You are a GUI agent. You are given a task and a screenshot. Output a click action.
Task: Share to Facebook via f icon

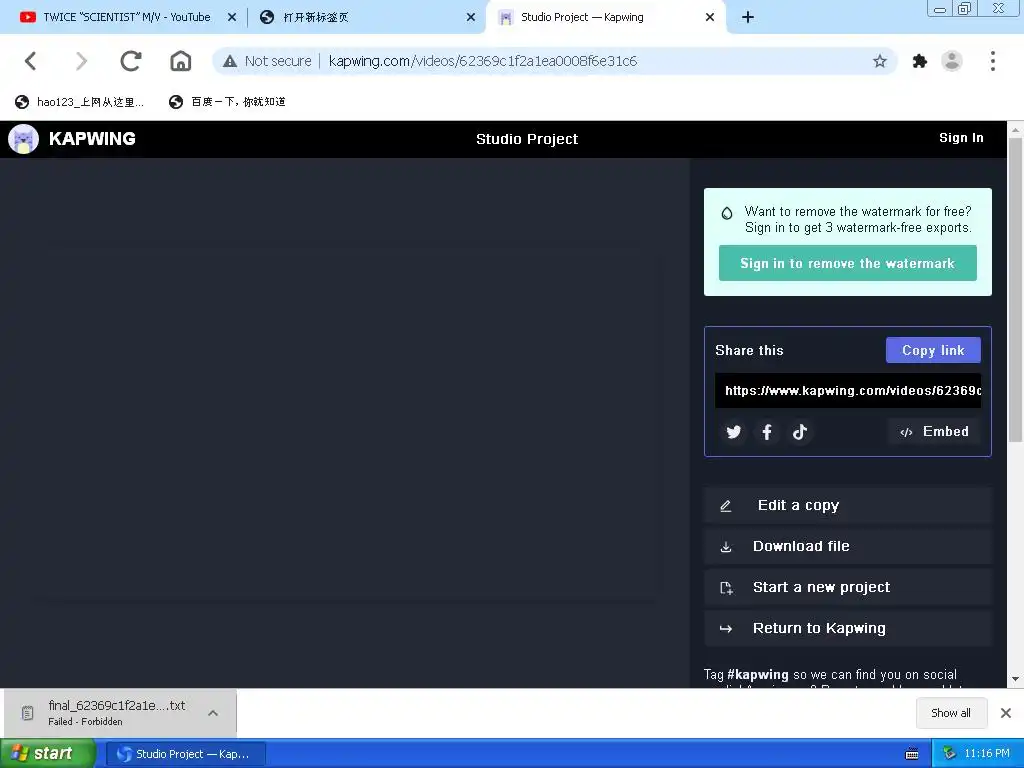pos(767,432)
